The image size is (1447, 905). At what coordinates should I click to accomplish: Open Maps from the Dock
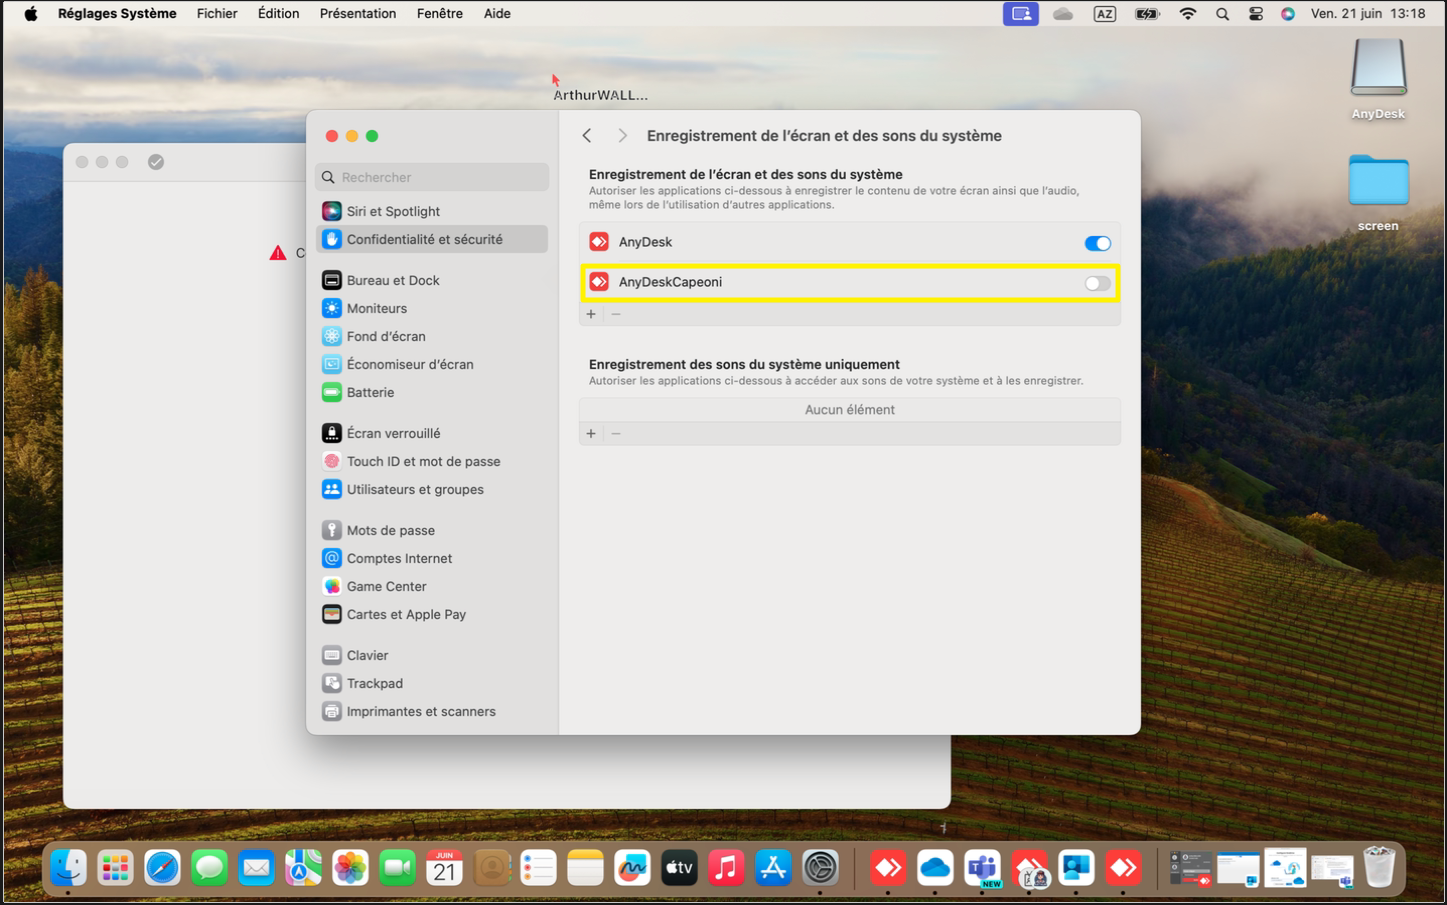pyautogui.click(x=303, y=867)
